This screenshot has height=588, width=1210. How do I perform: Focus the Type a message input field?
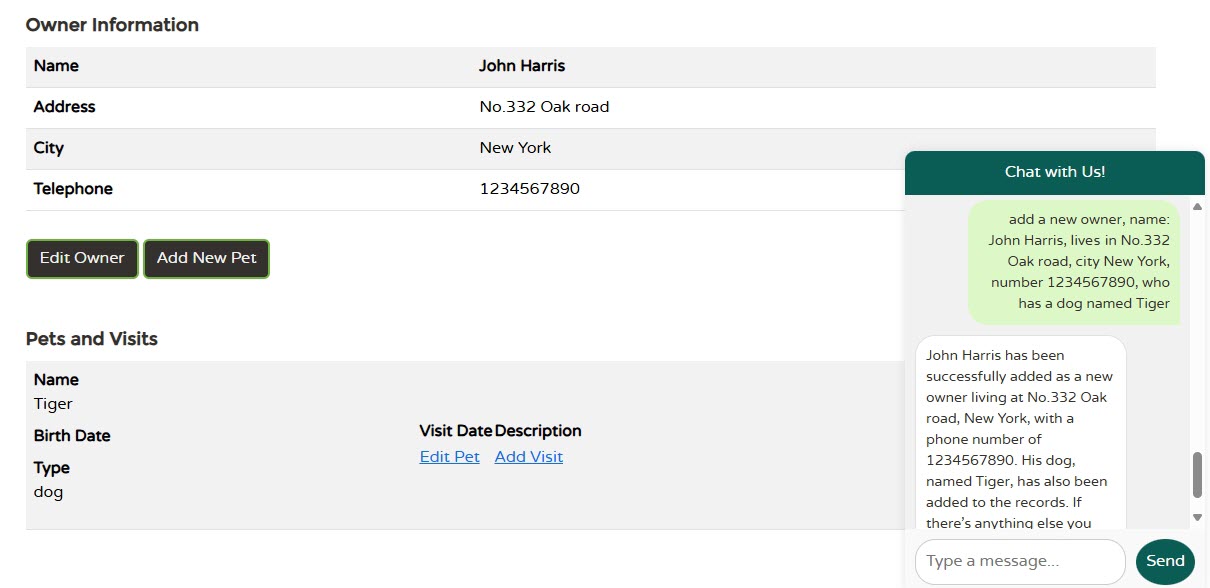1020,561
